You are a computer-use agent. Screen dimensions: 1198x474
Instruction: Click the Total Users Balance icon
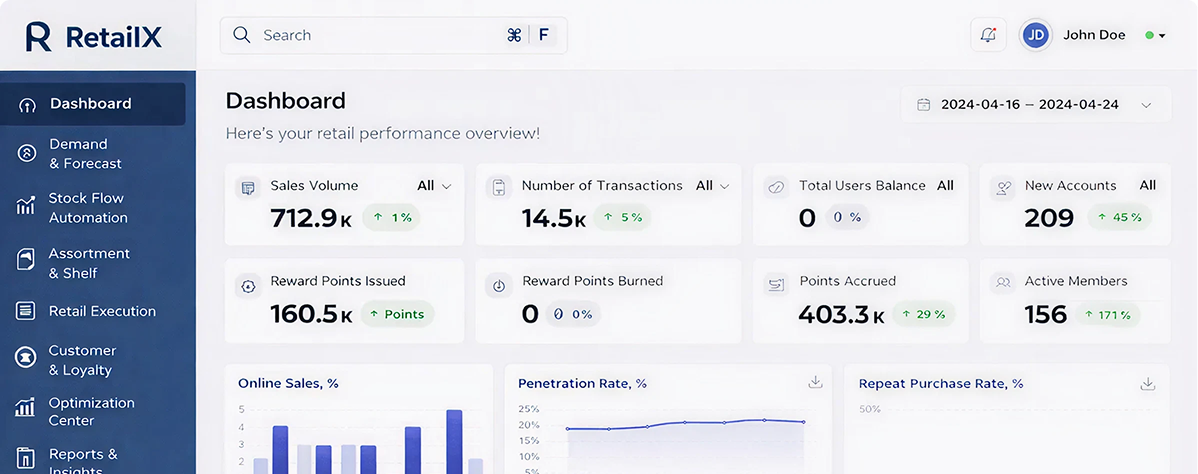click(777, 187)
